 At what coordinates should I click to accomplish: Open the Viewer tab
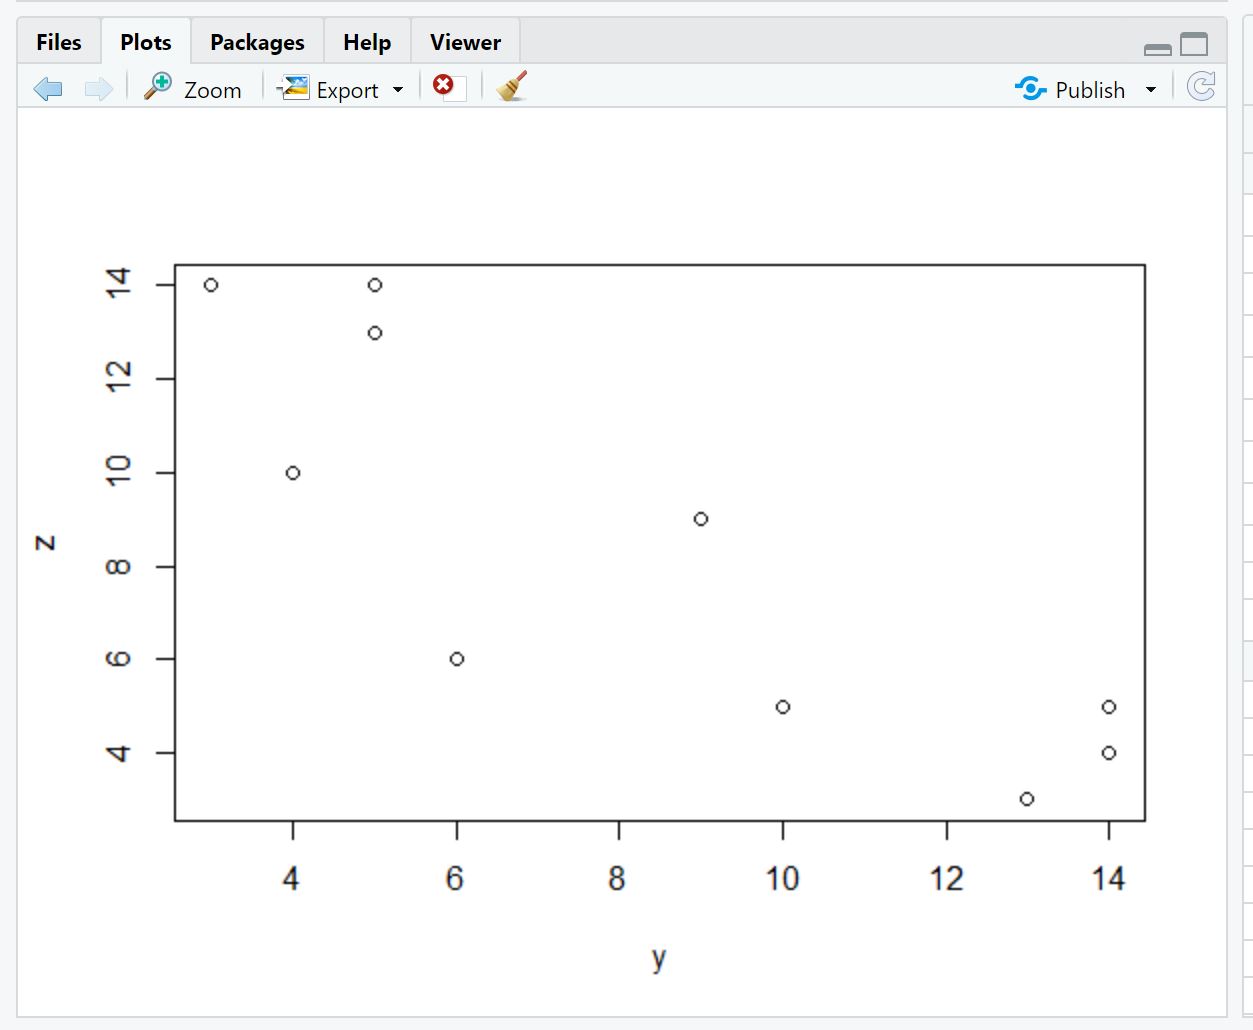click(464, 42)
